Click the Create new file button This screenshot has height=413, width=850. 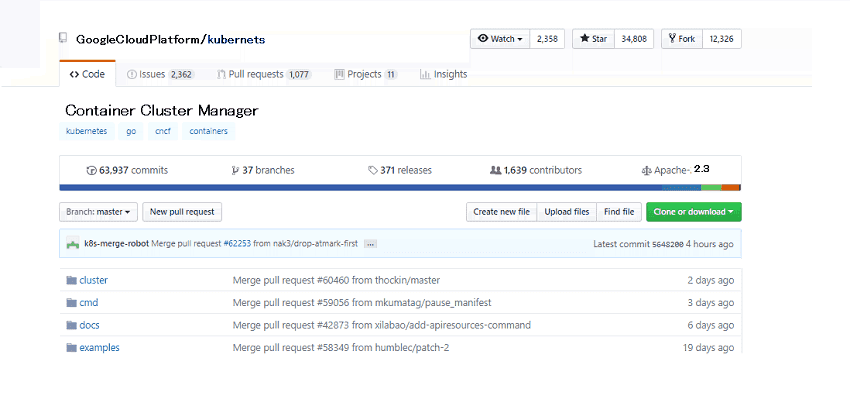(501, 212)
